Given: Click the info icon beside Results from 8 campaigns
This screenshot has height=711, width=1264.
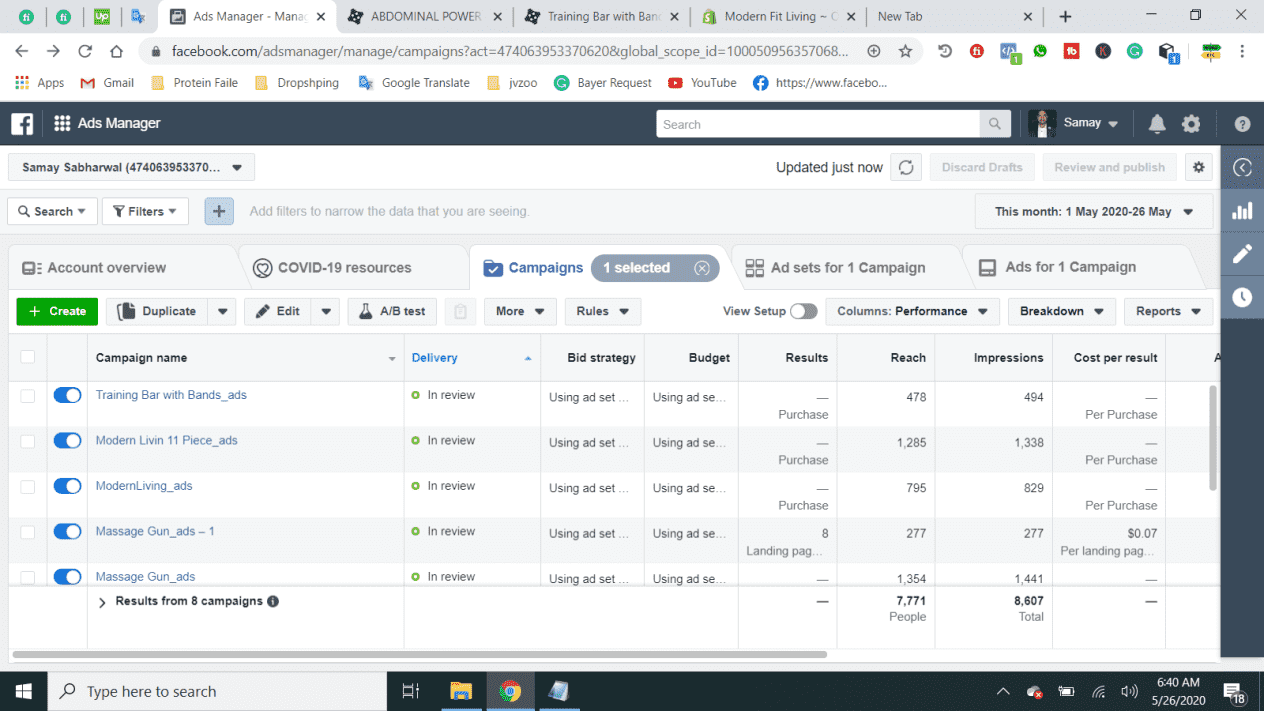Looking at the screenshot, I should [273, 602].
